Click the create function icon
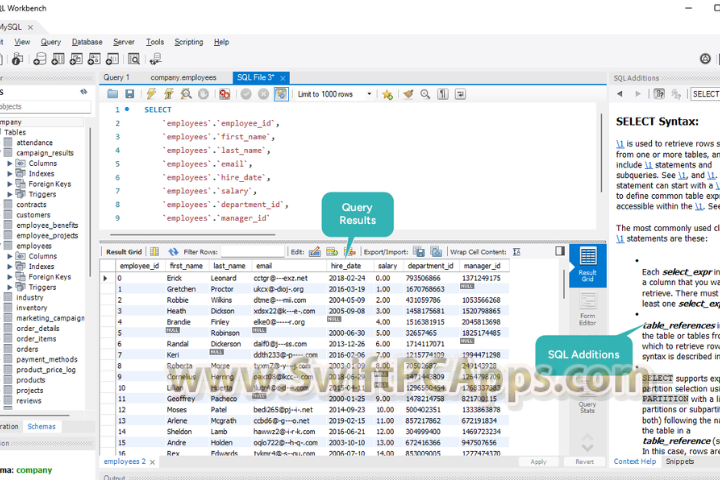This screenshot has width=720, height=480. 112,59
